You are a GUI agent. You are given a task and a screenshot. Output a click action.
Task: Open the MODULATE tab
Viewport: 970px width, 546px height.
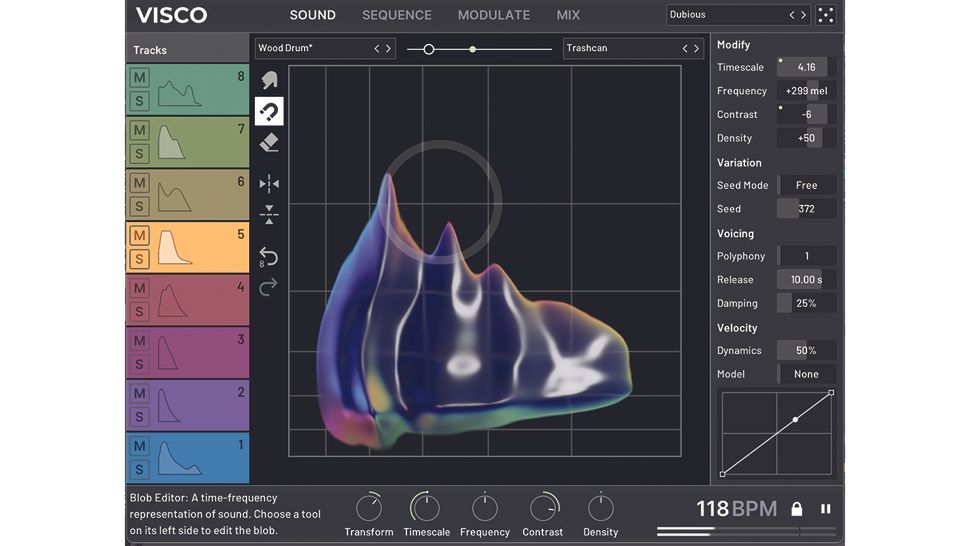click(494, 15)
